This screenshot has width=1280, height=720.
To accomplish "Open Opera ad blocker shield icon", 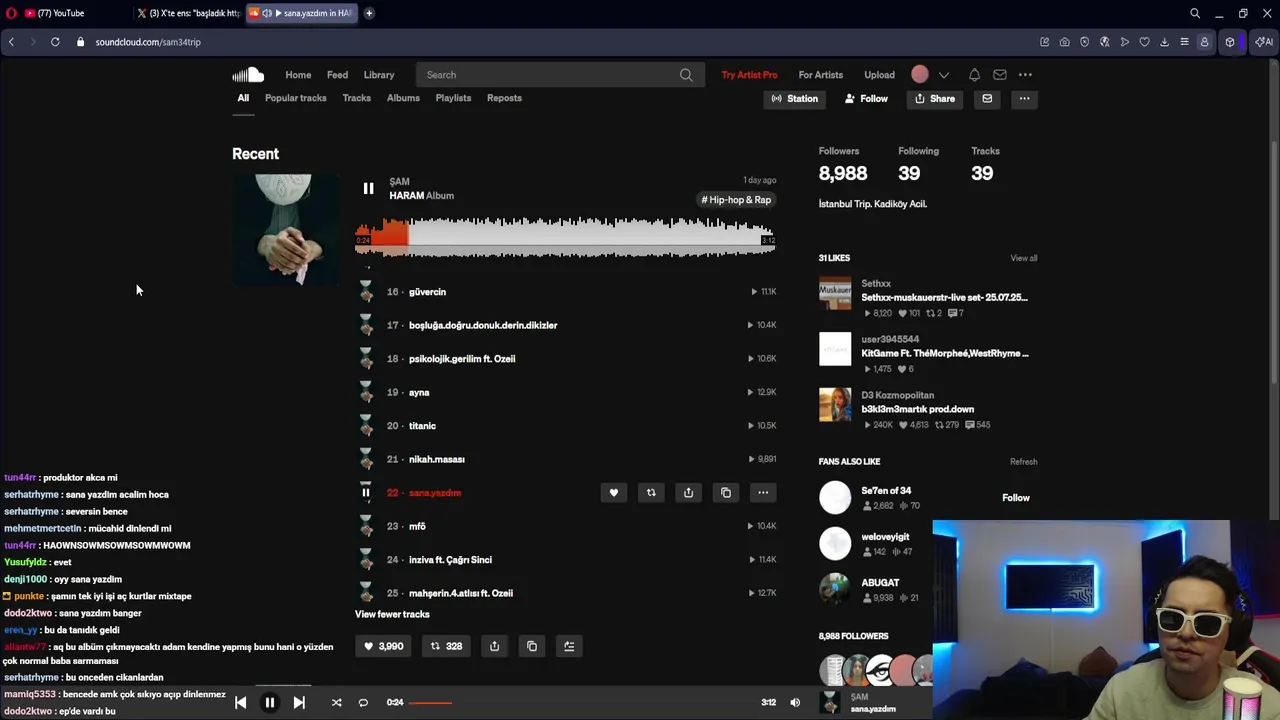I will (x=1084, y=42).
